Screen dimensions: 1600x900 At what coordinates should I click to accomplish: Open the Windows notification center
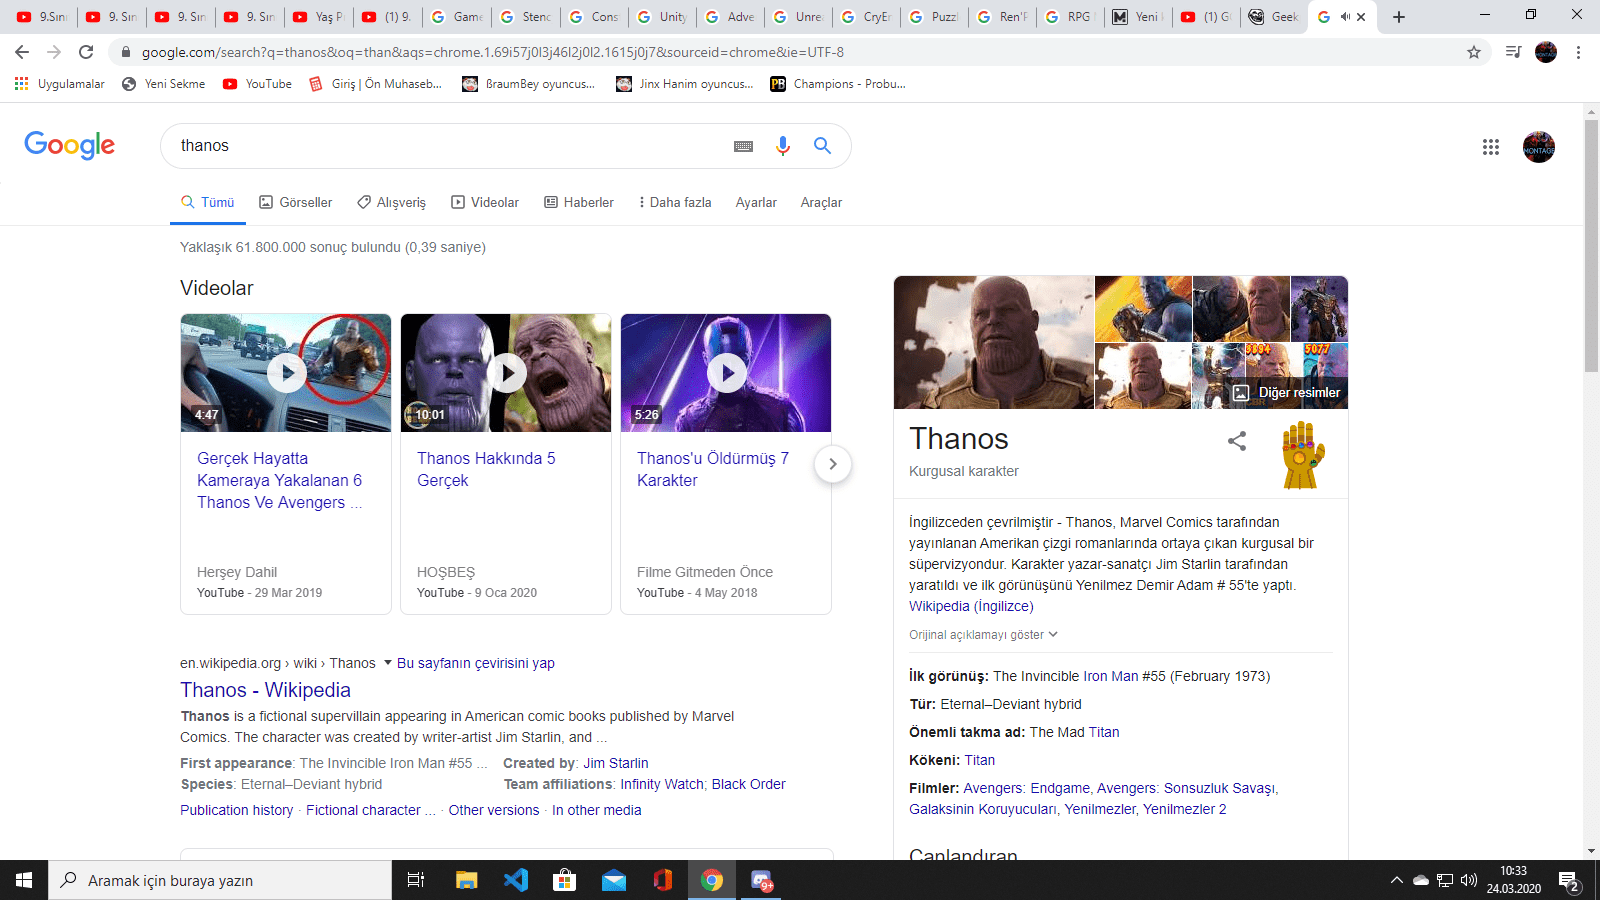click(1569, 881)
